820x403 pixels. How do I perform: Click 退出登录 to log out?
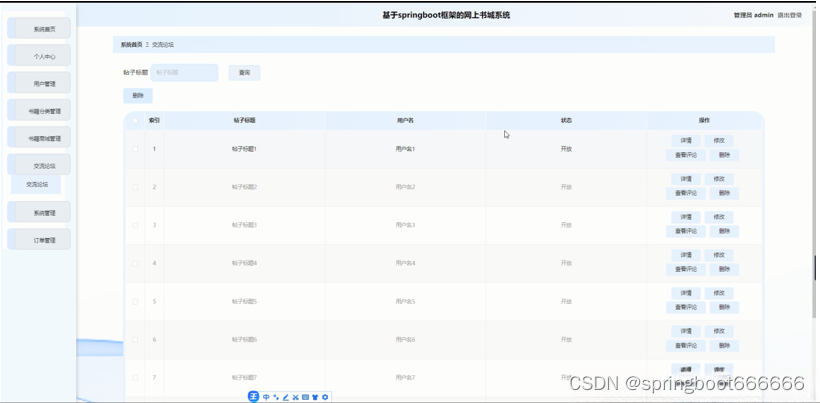790,15
